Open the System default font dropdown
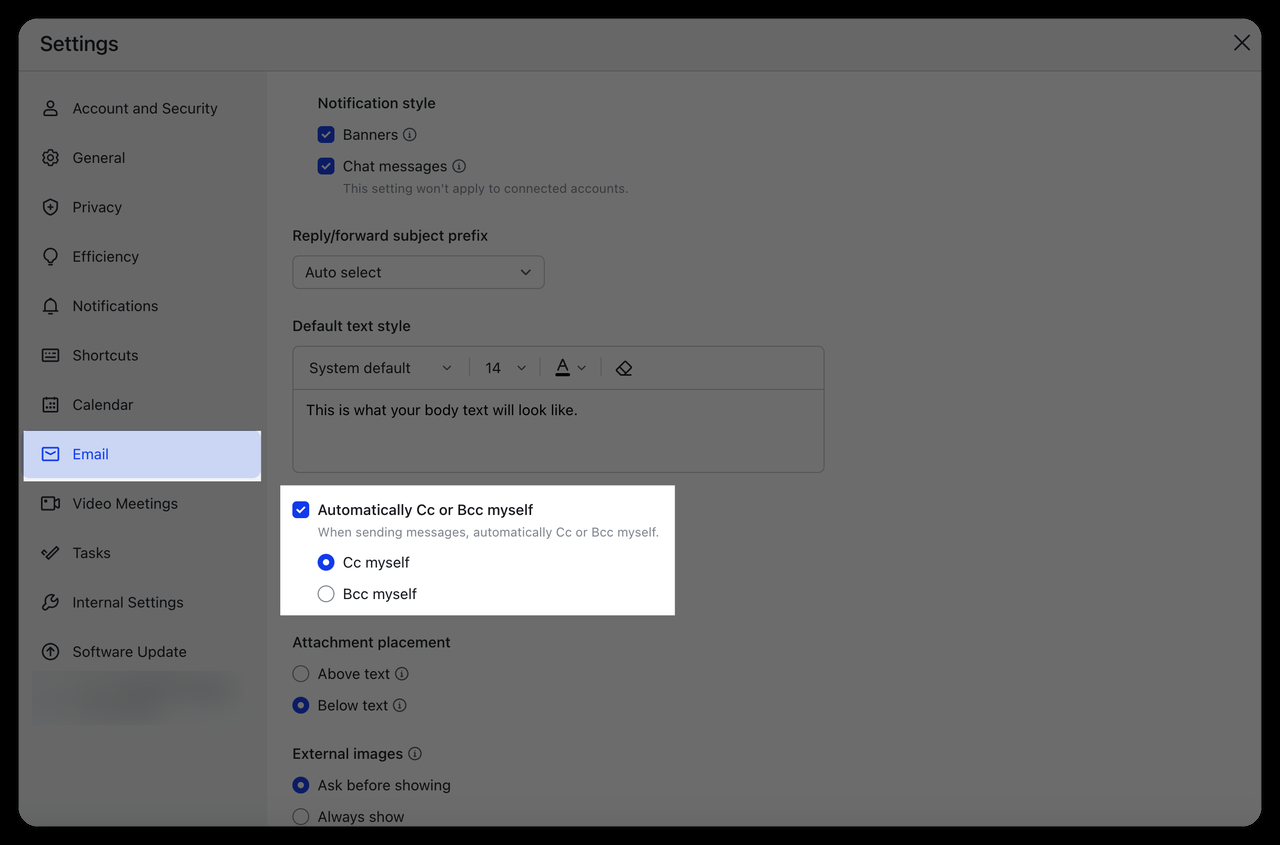The height and width of the screenshot is (845, 1280). tap(380, 368)
